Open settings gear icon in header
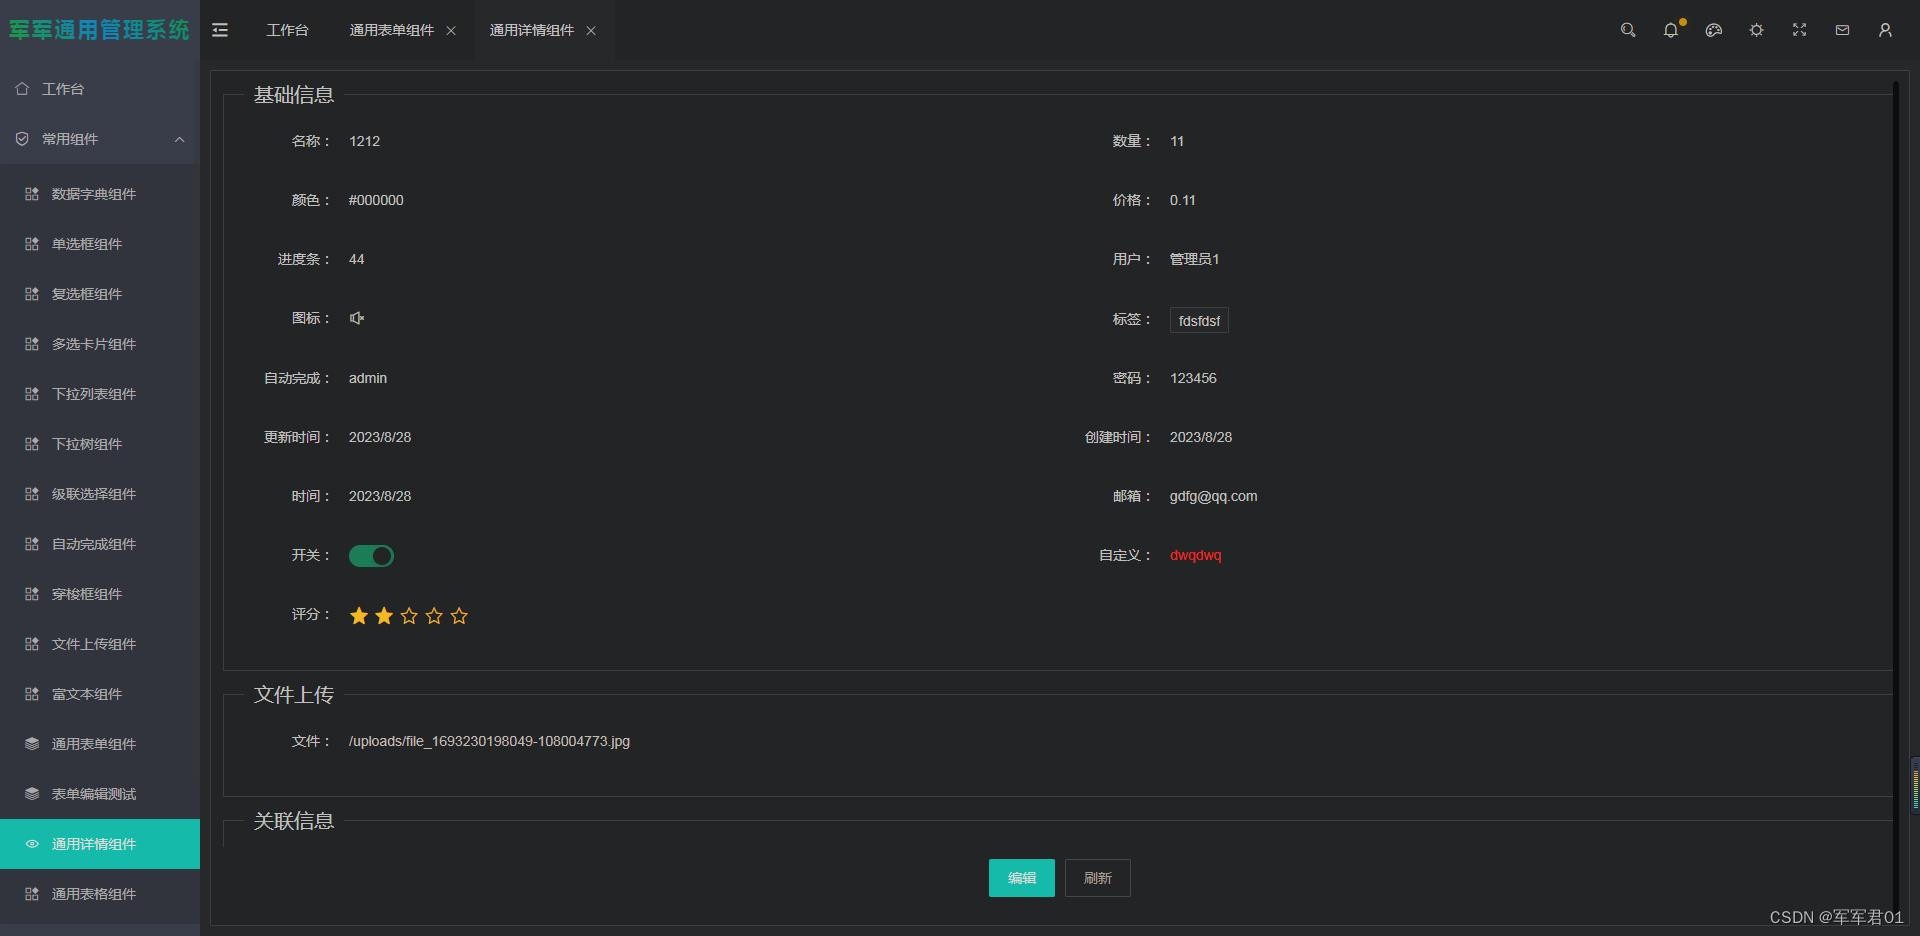Image resolution: width=1920 pixels, height=936 pixels. [x=1756, y=30]
